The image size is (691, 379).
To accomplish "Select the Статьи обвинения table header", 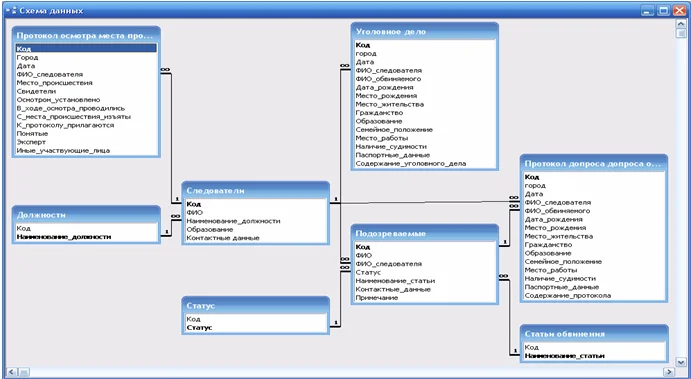I will (x=594, y=334).
